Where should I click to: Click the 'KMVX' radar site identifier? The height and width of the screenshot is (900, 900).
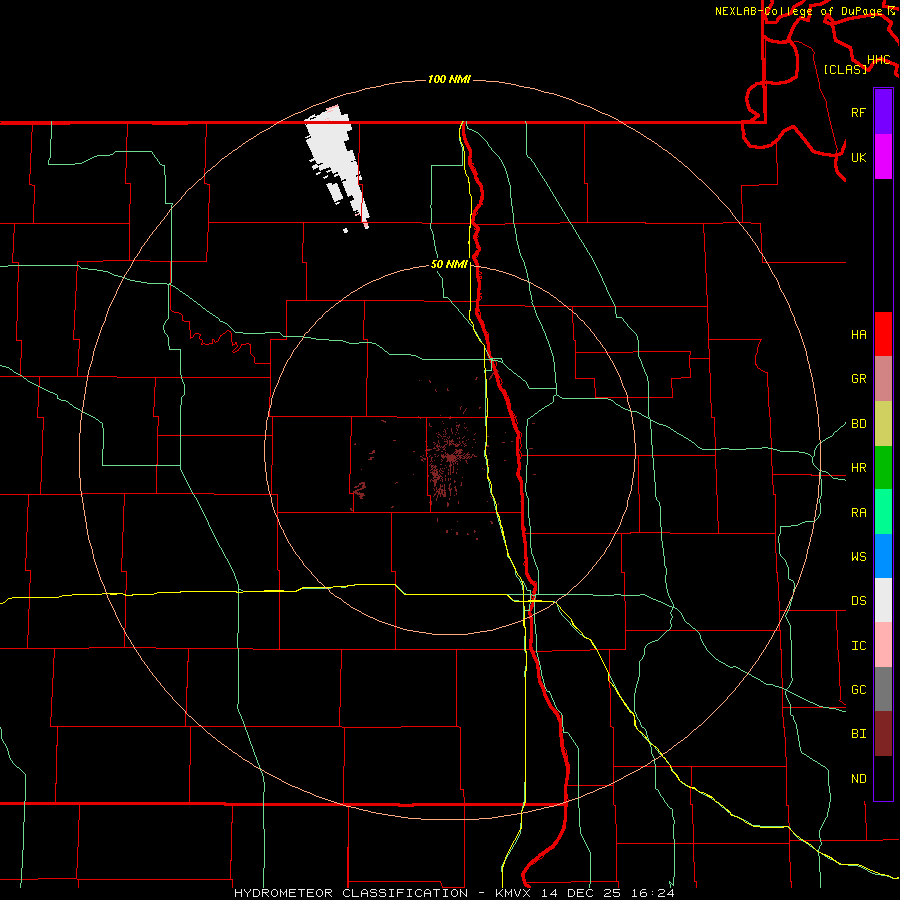(515, 893)
